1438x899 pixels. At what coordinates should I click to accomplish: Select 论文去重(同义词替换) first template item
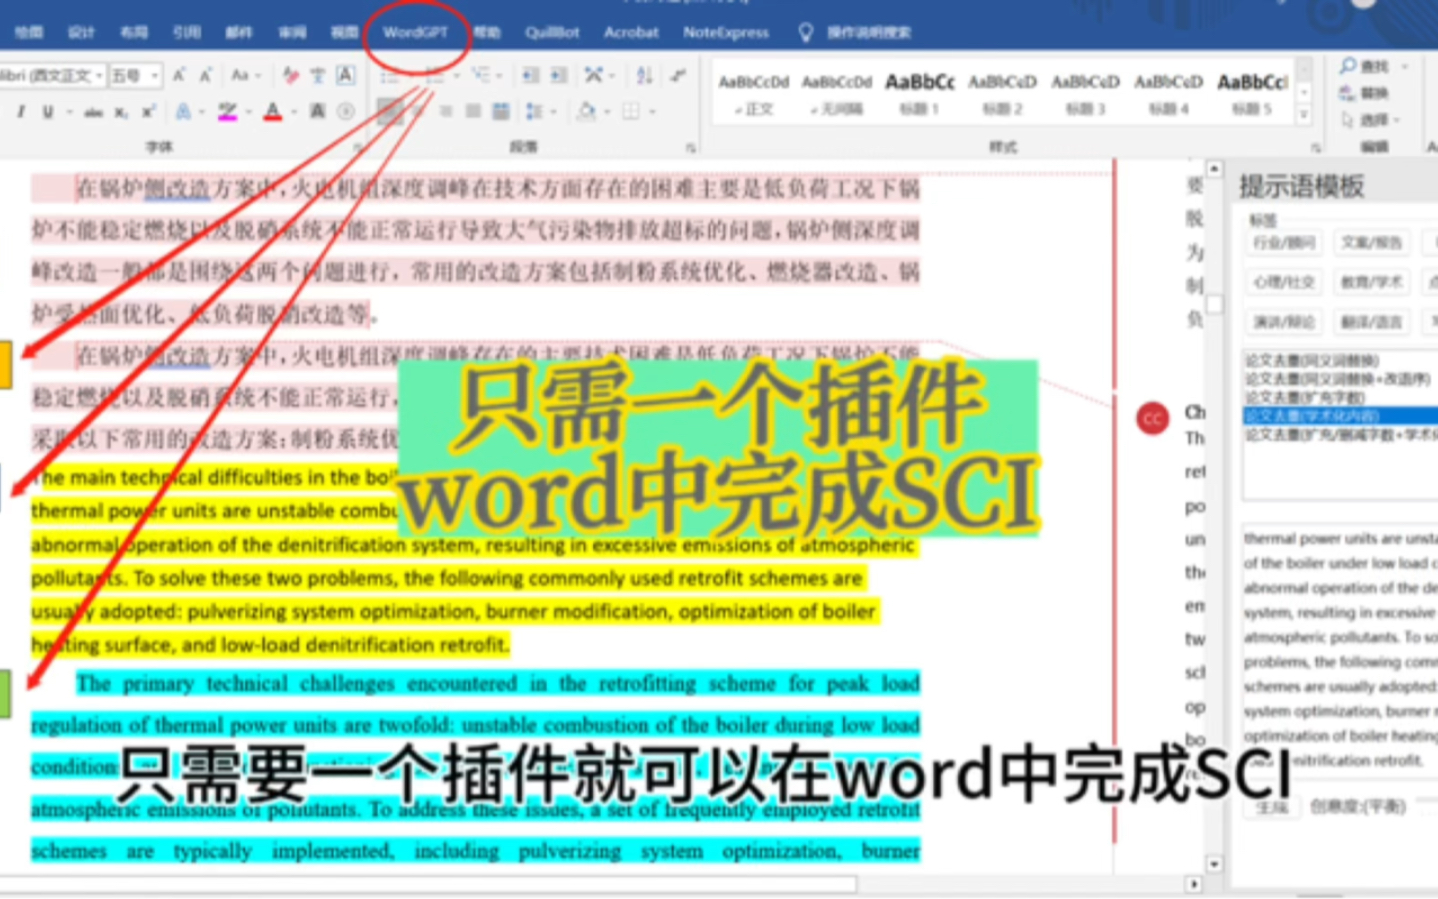point(1311,360)
